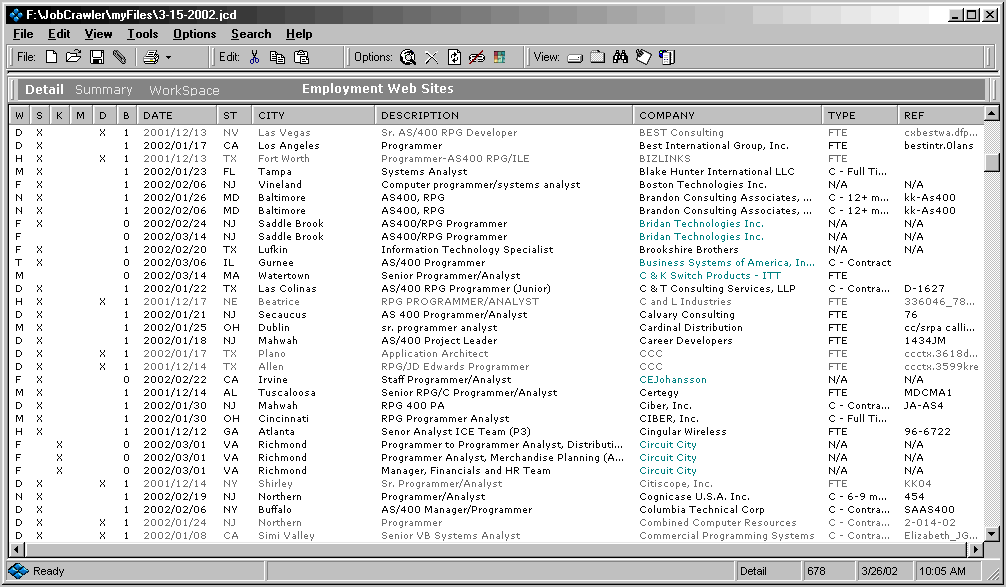Select the 'Sr. AS/400 RPG Developer' description cell
Image resolution: width=1006 pixels, height=587 pixels.
[x=449, y=132]
